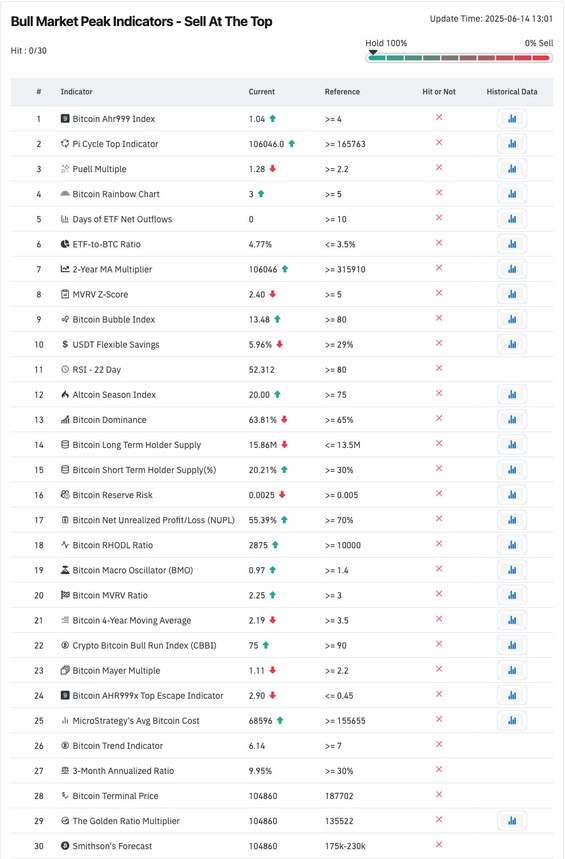Open the Bitcoin Ahr999 Index indicator

point(113,119)
